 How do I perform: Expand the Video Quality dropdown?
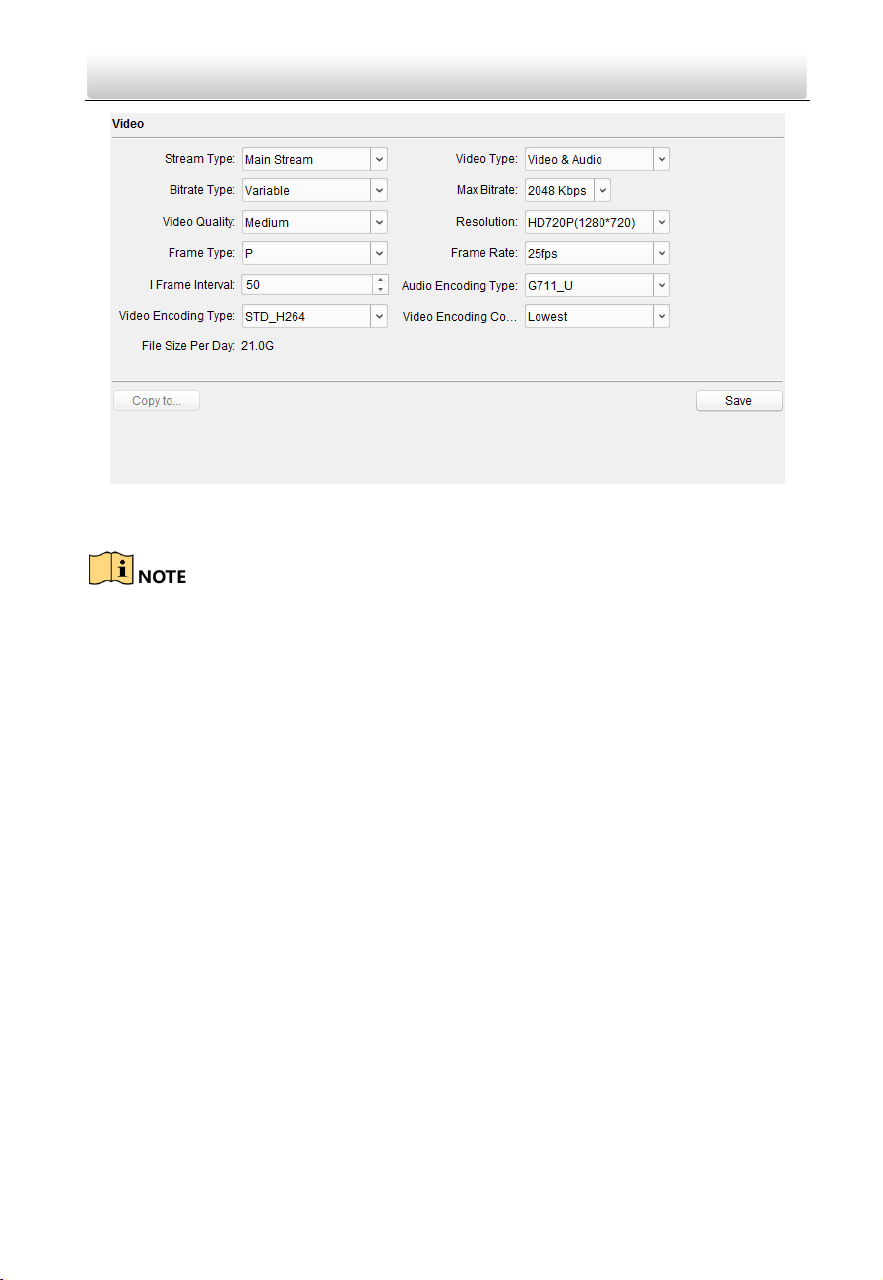[x=314, y=222]
